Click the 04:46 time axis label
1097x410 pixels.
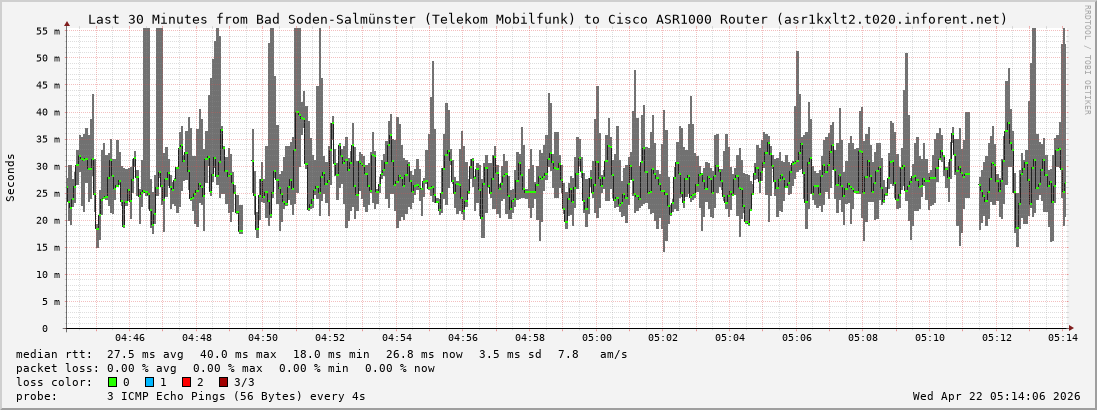coord(130,338)
